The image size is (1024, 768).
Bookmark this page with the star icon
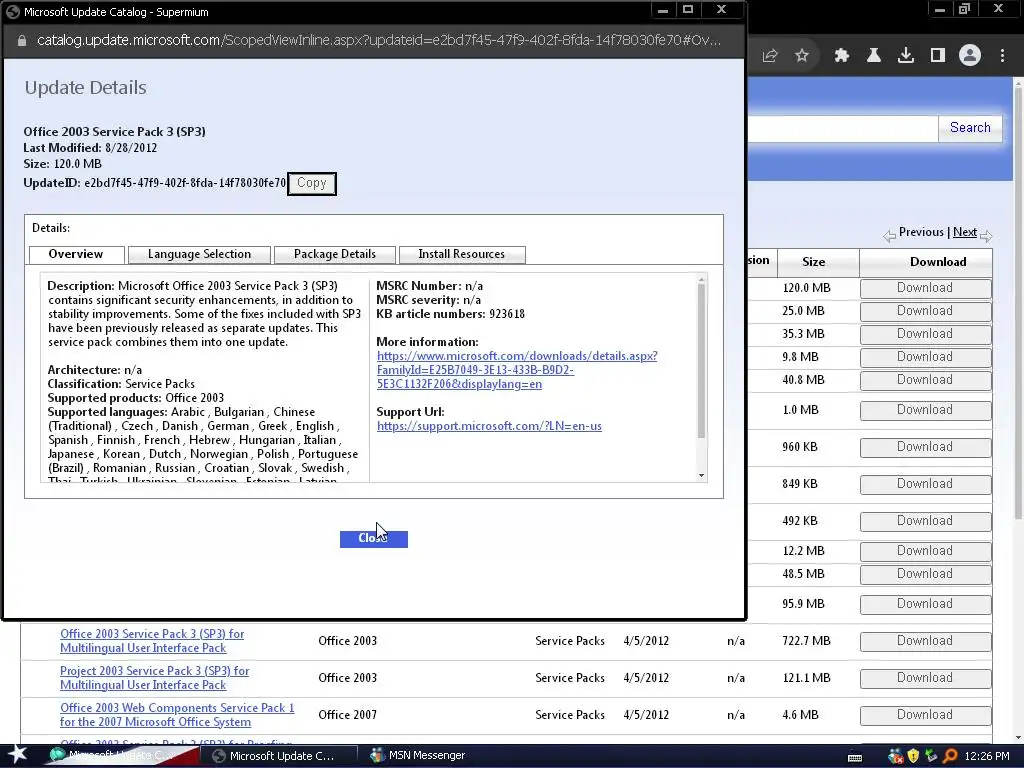[x=802, y=56]
